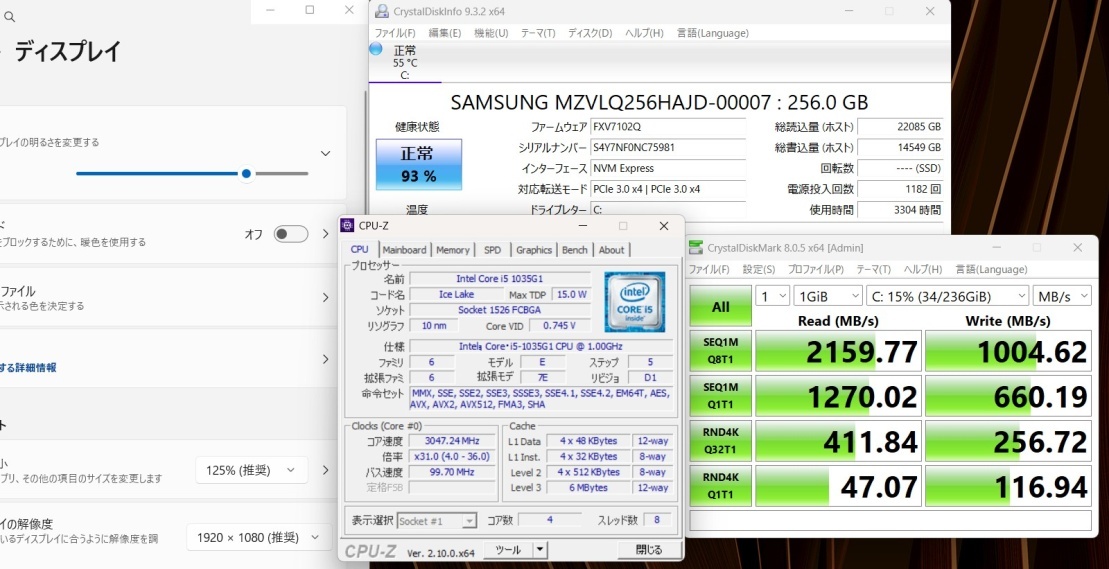Click the CPU-Z purple chip icon
This screenshot has height=569, width=1109.
[x=347, y=226]
